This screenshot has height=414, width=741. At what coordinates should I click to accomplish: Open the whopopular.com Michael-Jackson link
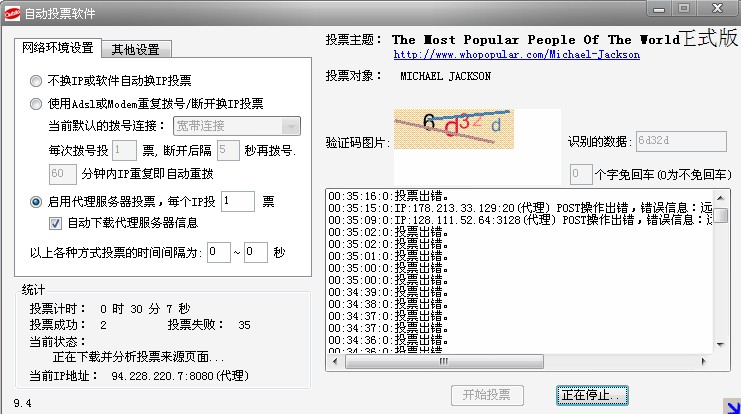pos(516,55)
